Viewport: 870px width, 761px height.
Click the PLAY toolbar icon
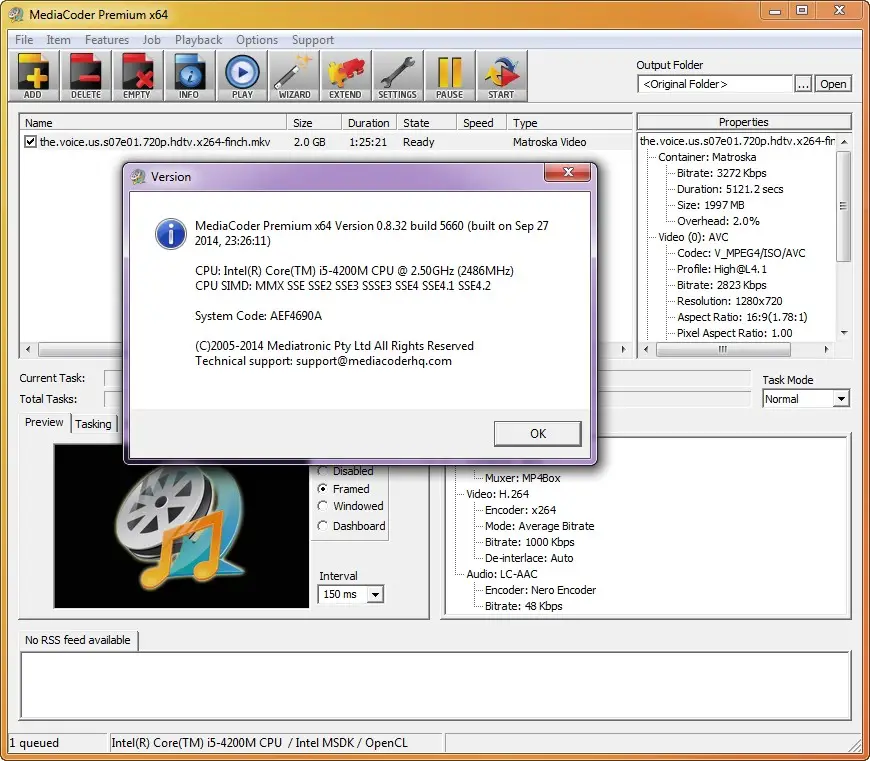coord(241,76)
